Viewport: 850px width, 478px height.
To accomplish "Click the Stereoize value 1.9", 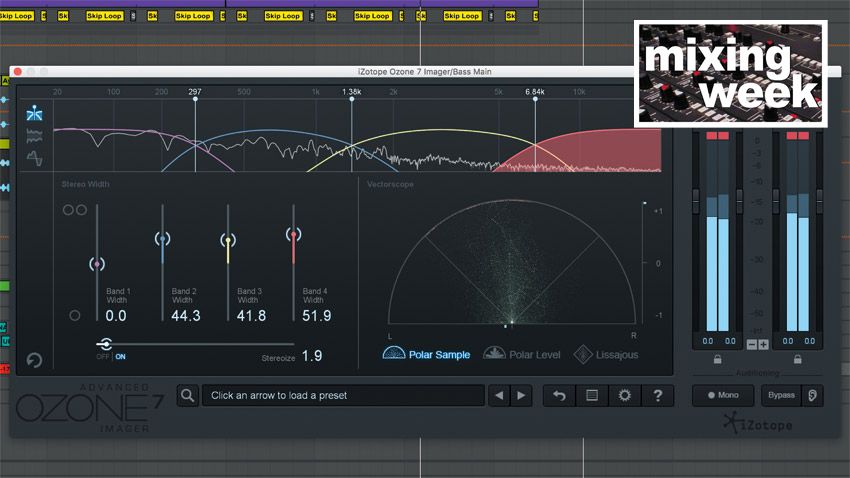I will click(312, 356).
